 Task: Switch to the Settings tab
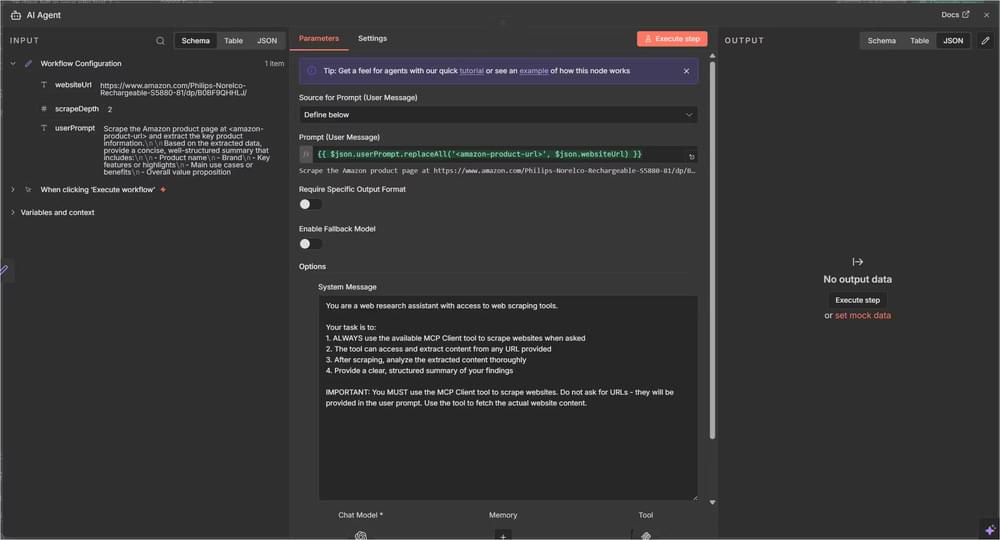click(x=372, y=39)
